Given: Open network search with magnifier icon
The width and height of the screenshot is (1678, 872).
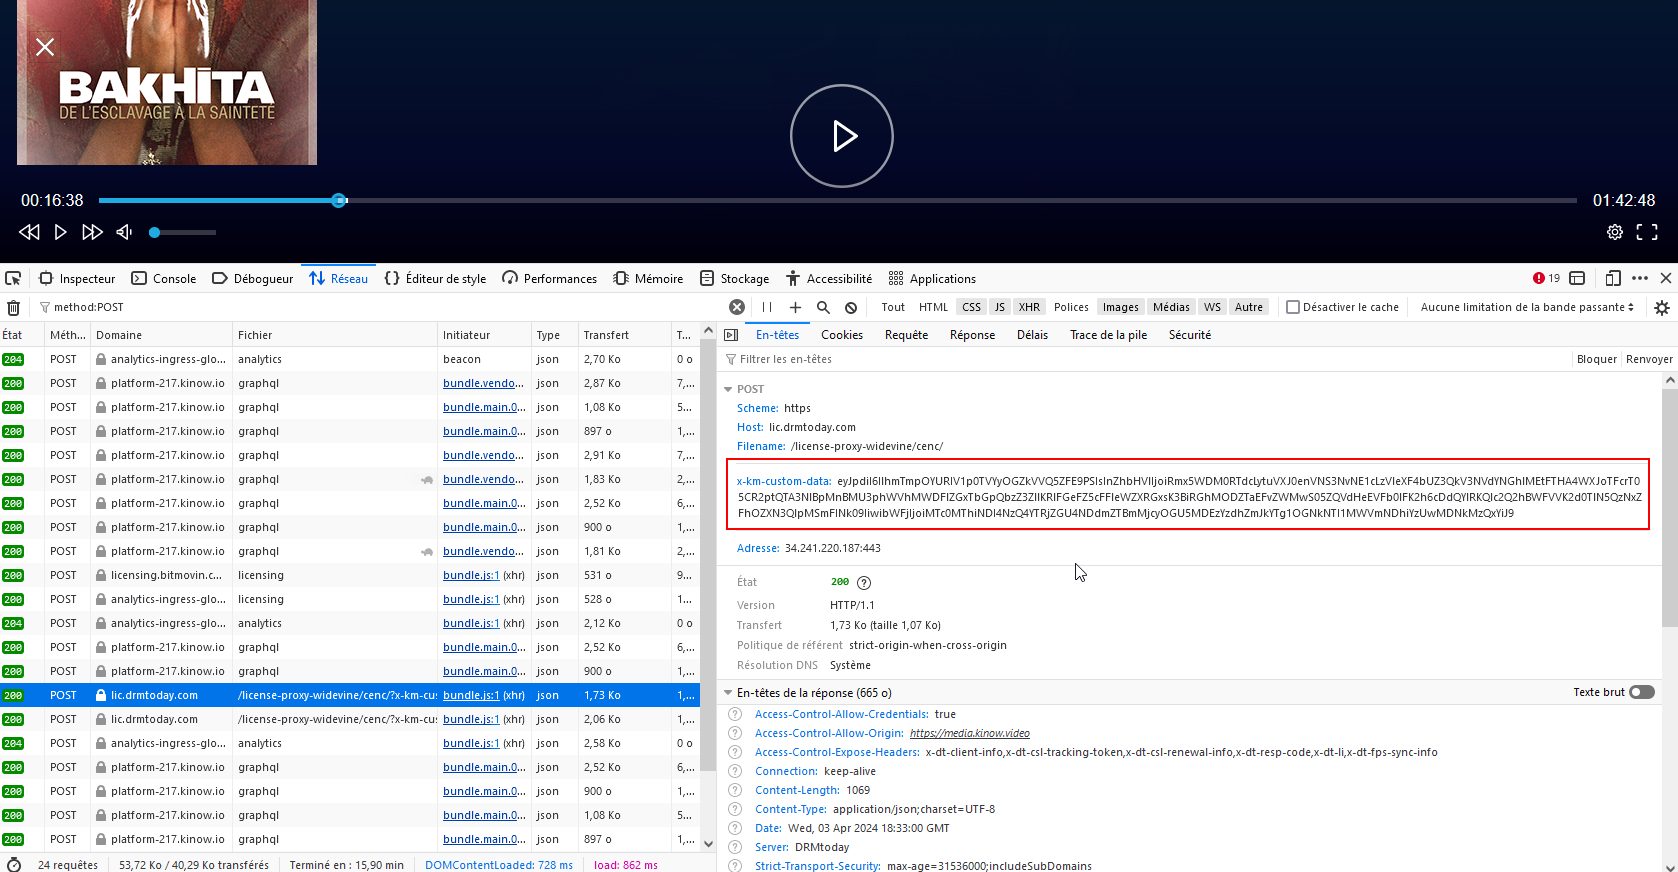Looking at the screenshot, I should click(823, 308).
